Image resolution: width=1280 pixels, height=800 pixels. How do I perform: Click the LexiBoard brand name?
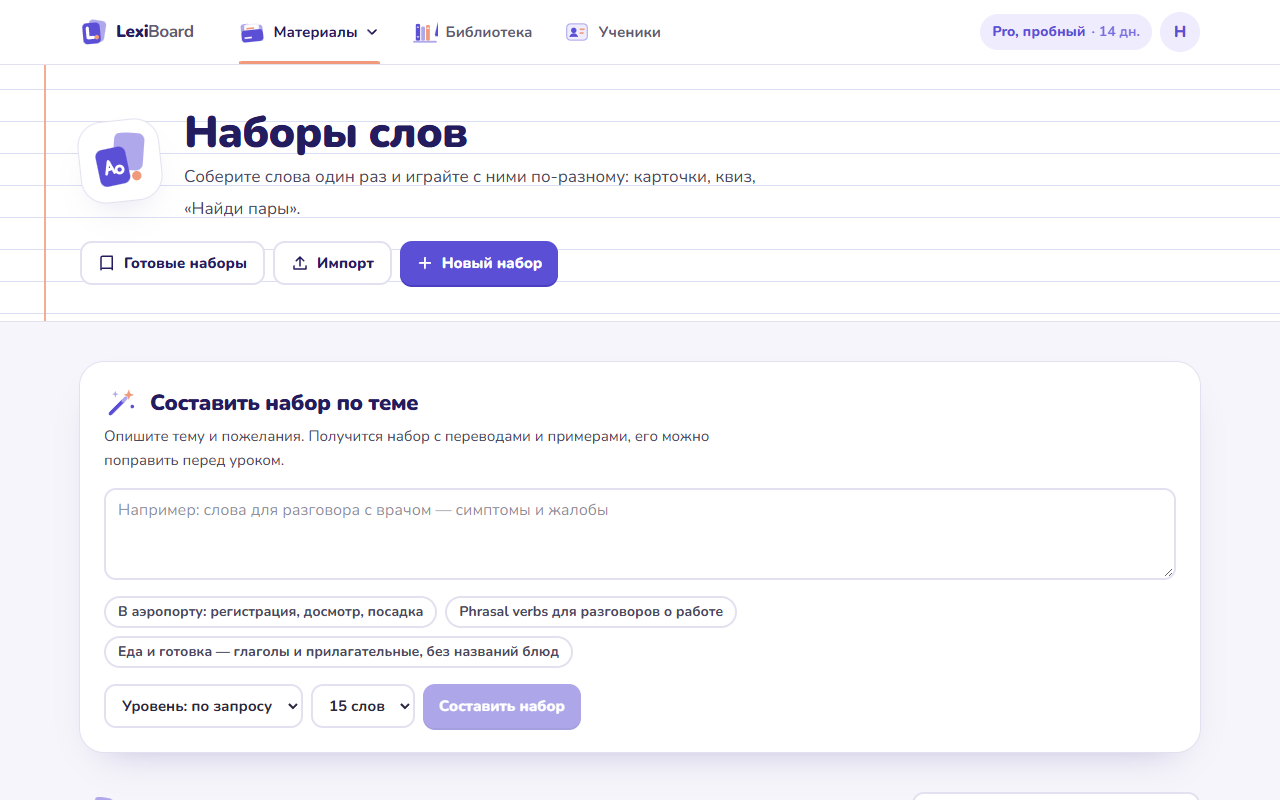pyautogui.click(x=155, y=32)
